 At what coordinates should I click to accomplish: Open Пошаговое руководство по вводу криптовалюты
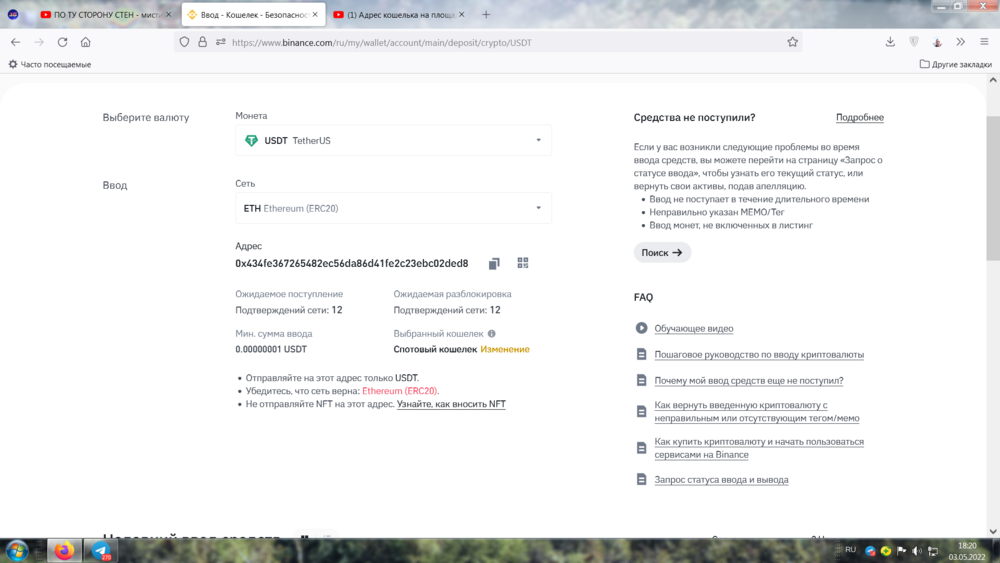(x=759, y=355)
